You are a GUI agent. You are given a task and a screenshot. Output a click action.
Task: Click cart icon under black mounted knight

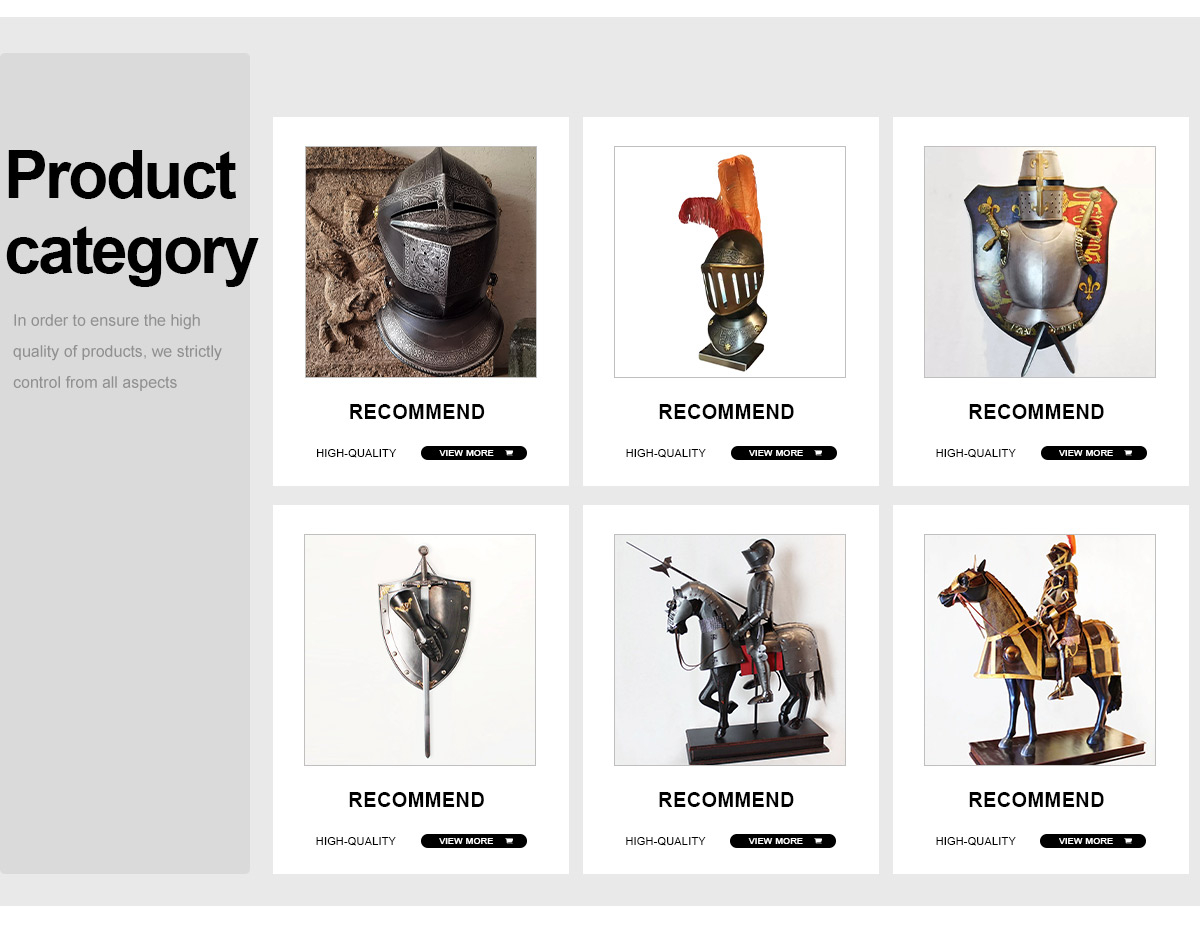(817, 841)
